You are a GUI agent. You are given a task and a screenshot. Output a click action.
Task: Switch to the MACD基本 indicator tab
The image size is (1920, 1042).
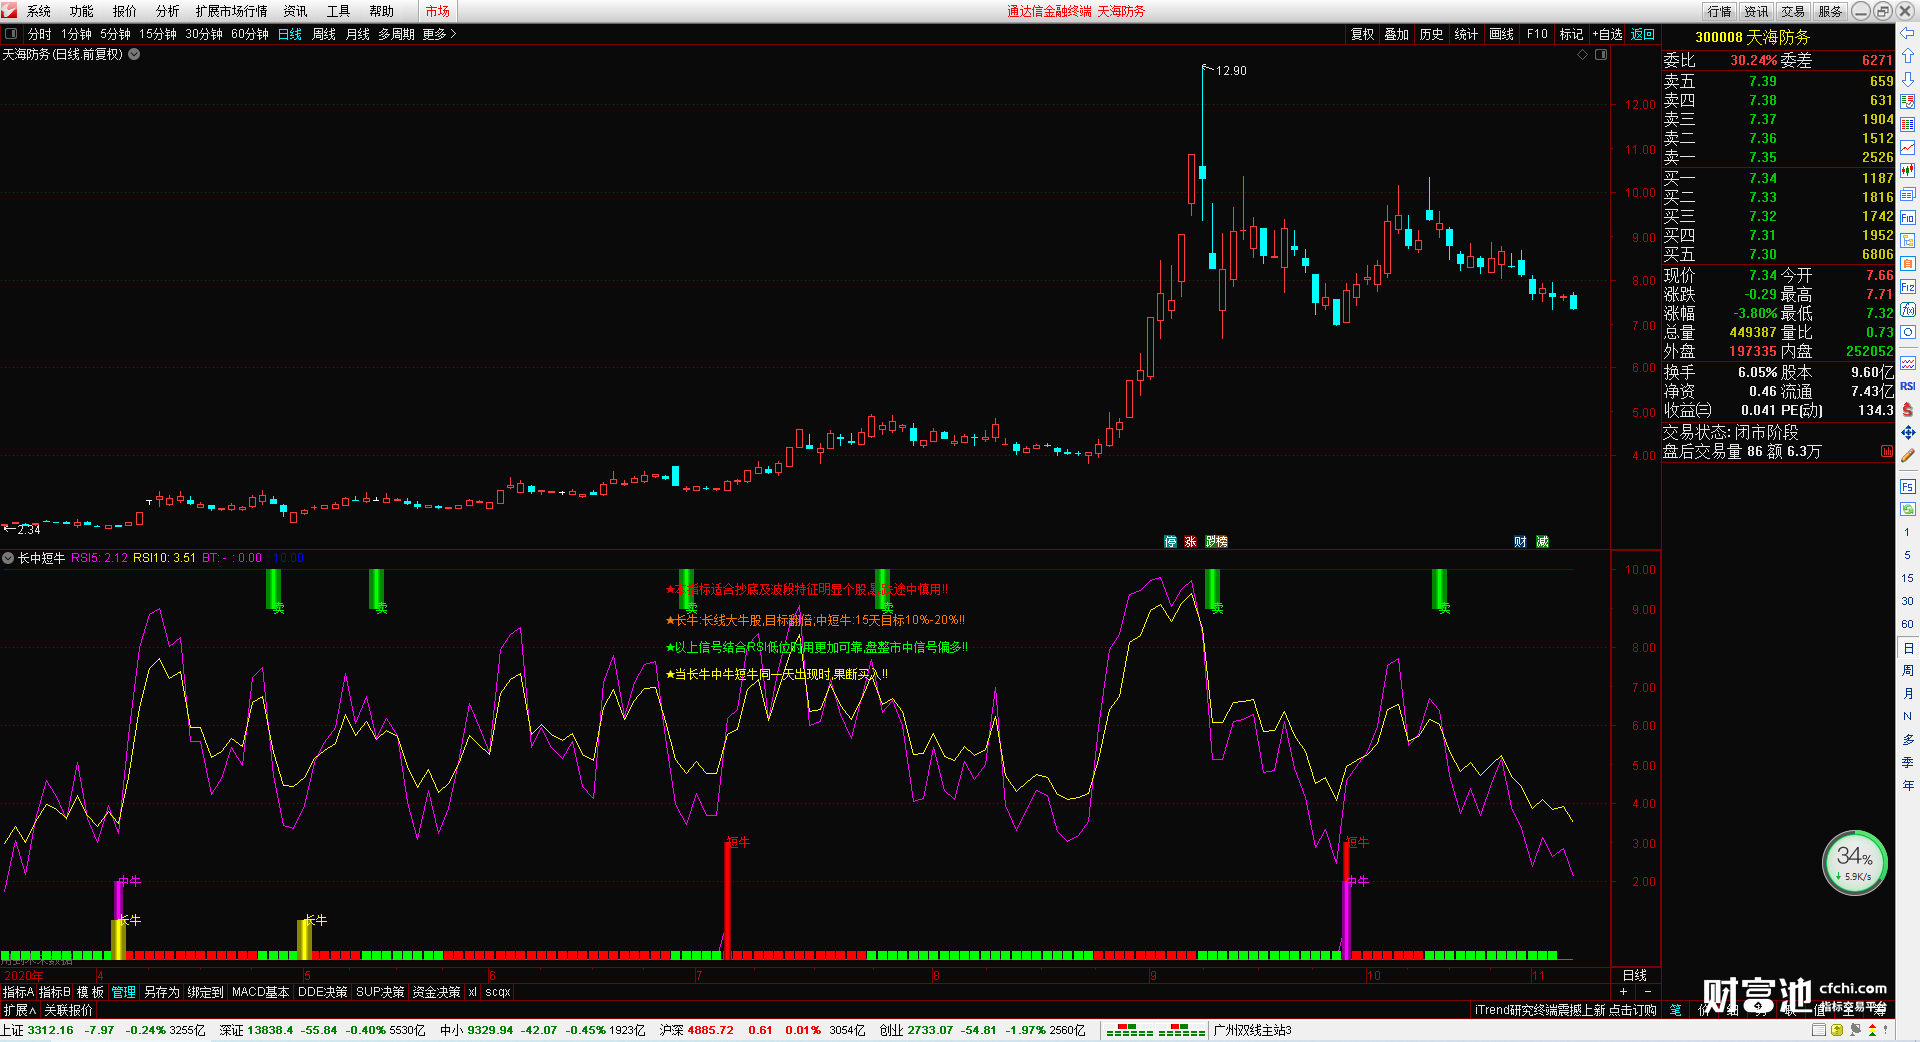[x=260, y=992]
